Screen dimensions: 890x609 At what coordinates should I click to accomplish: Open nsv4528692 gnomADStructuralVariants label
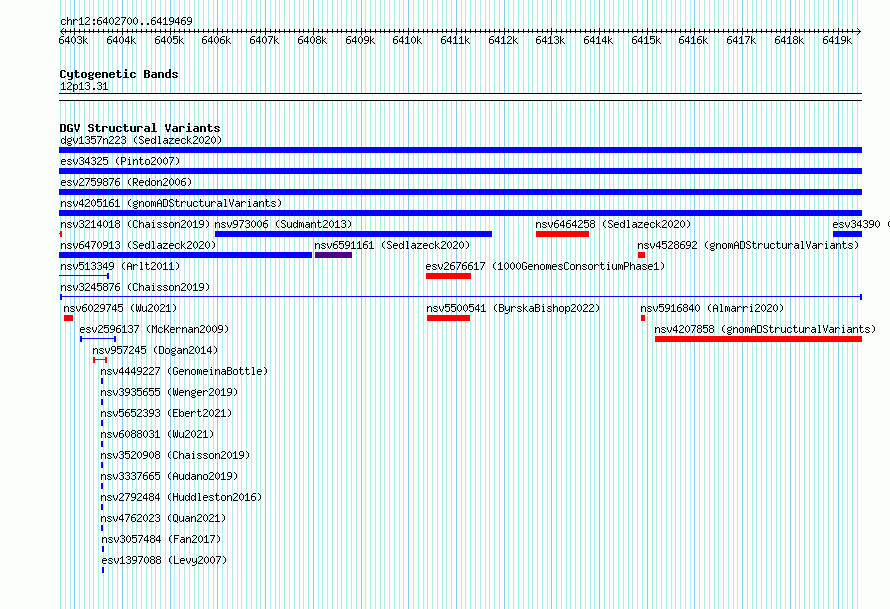tap(748, 245)
